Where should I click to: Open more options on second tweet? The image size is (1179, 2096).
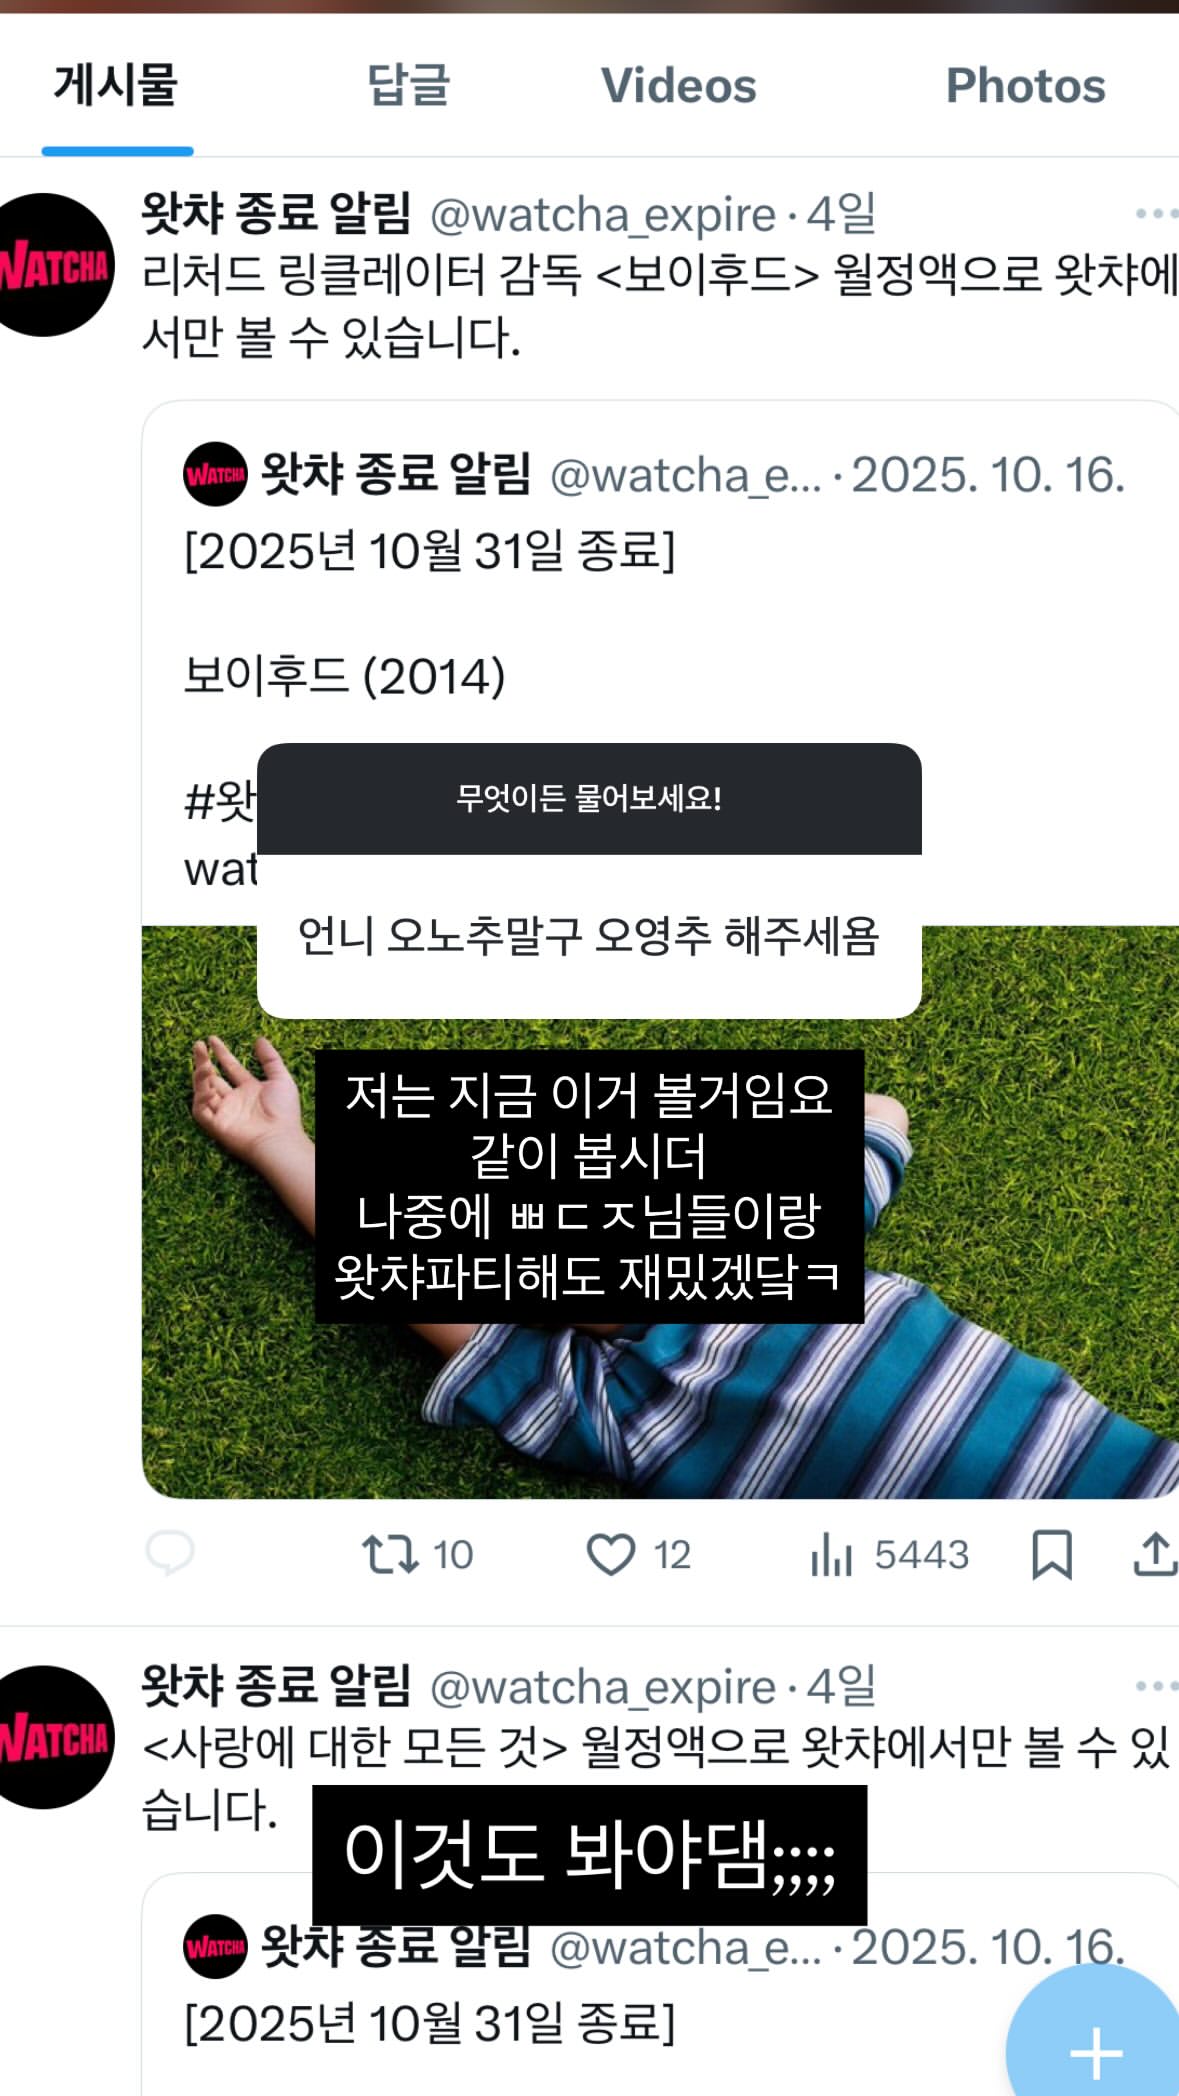(1156, 1685)
